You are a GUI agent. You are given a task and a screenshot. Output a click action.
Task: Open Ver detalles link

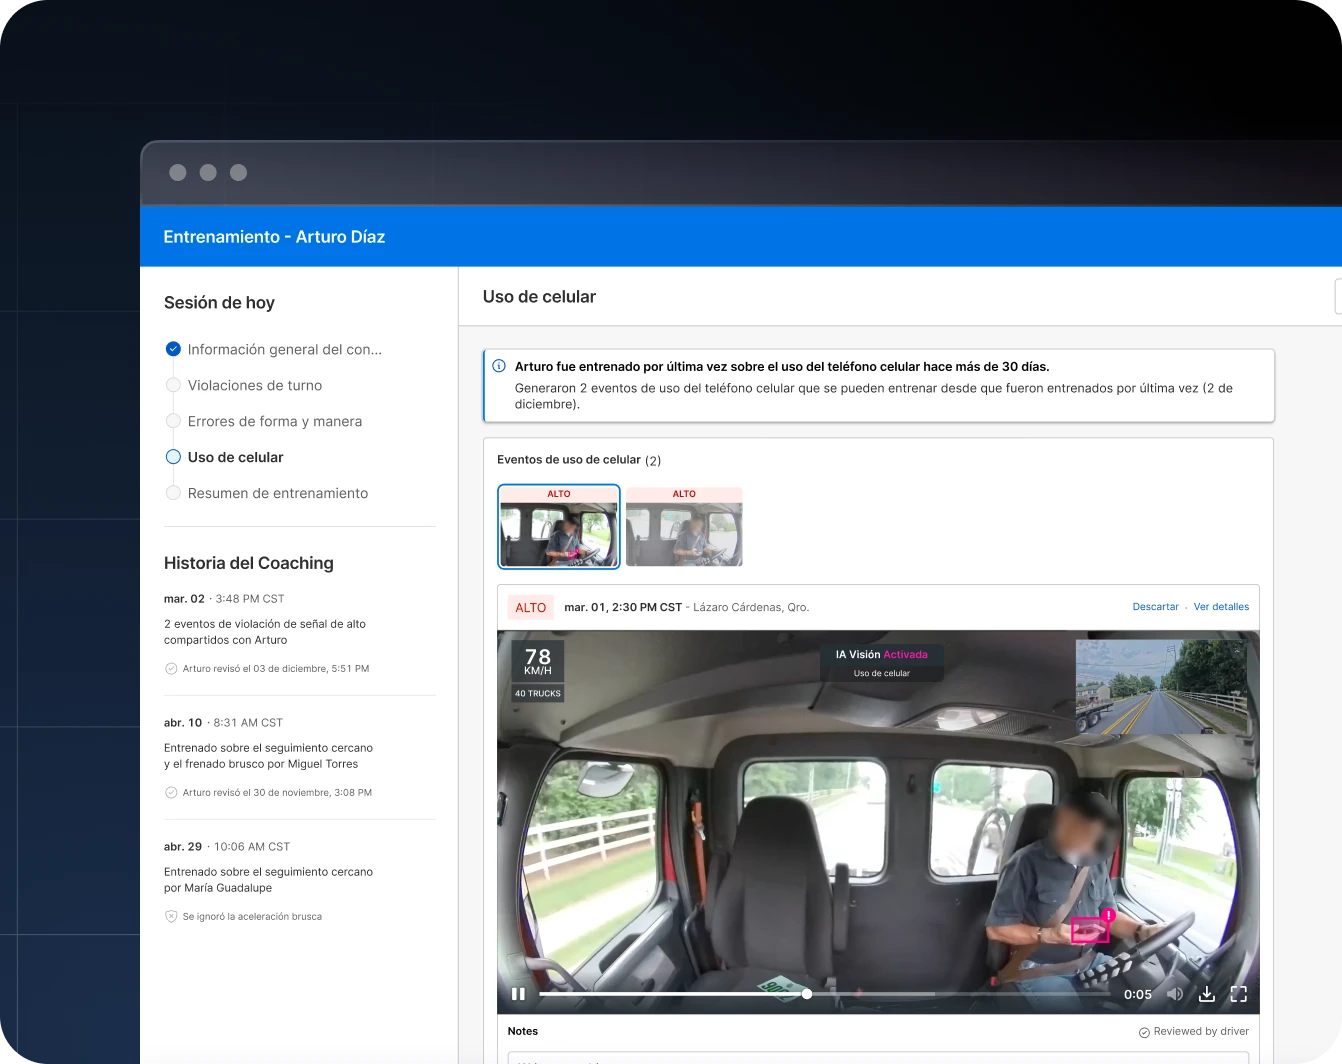[1221, 607]
